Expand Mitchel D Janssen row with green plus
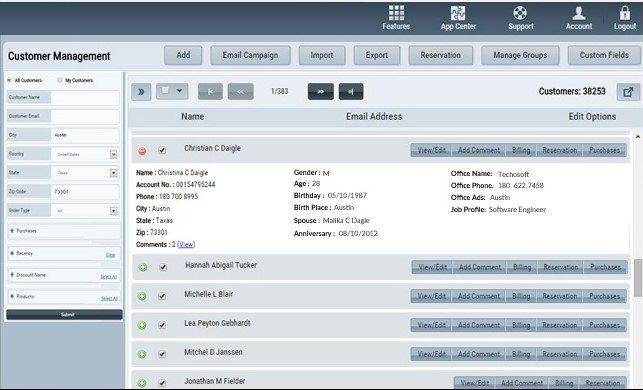 click(x=142, y=354)
